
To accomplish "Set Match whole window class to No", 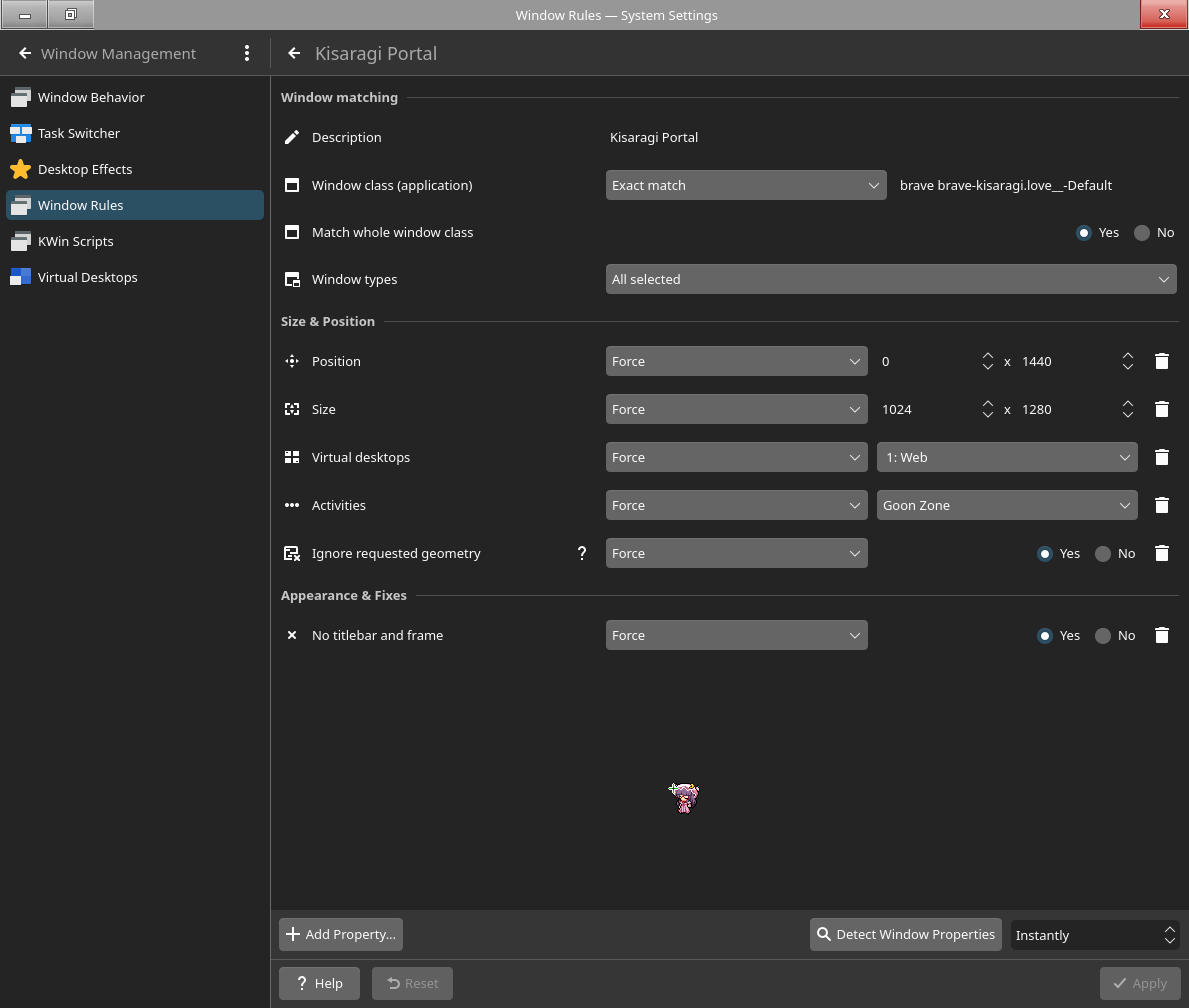I will tap(1154, 233).
